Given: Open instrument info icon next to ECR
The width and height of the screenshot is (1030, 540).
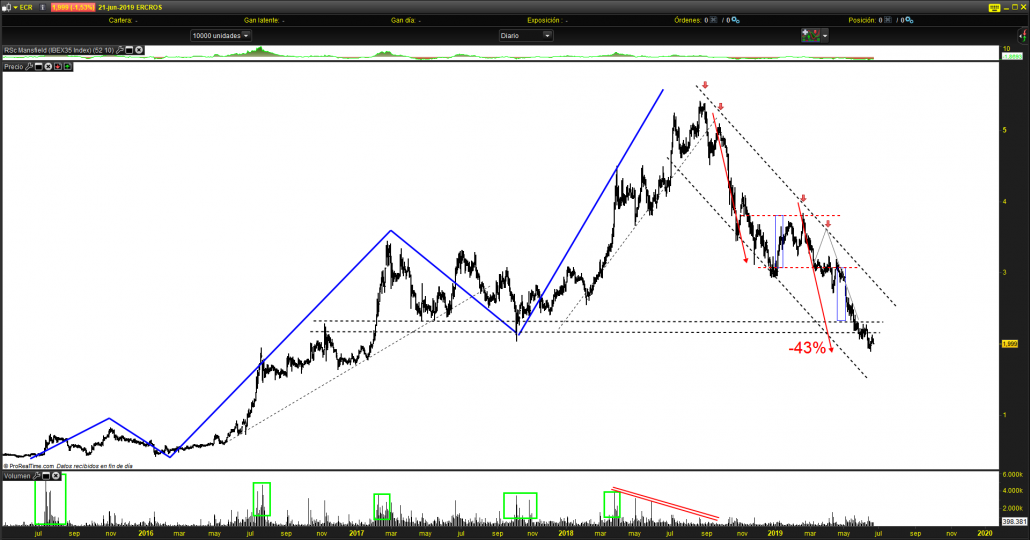Looking at the screenshot, I should [x=43, y=7].
